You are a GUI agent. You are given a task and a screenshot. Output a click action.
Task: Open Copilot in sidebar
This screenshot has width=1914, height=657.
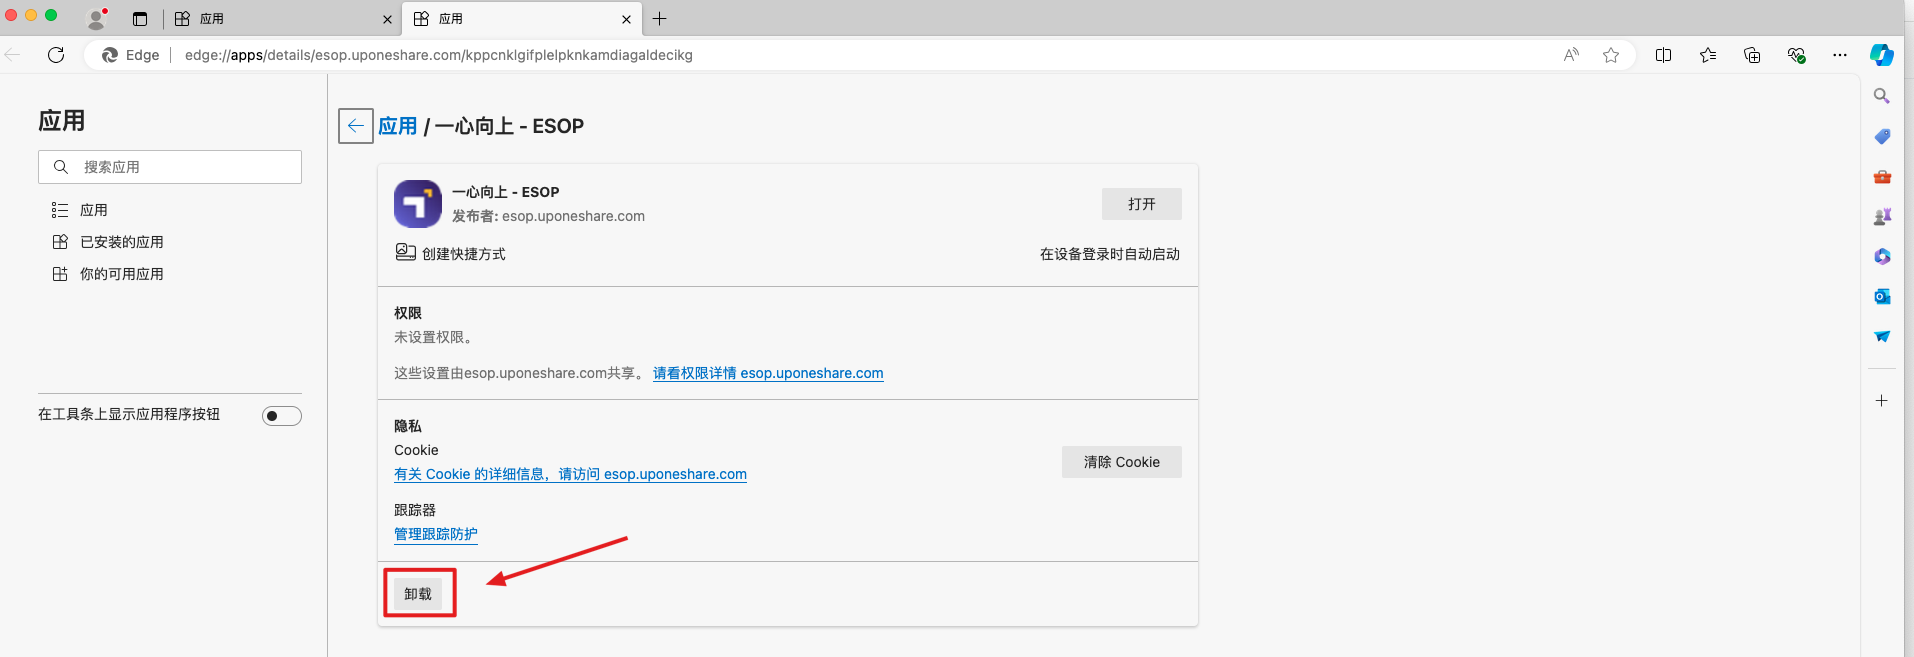1882,55
